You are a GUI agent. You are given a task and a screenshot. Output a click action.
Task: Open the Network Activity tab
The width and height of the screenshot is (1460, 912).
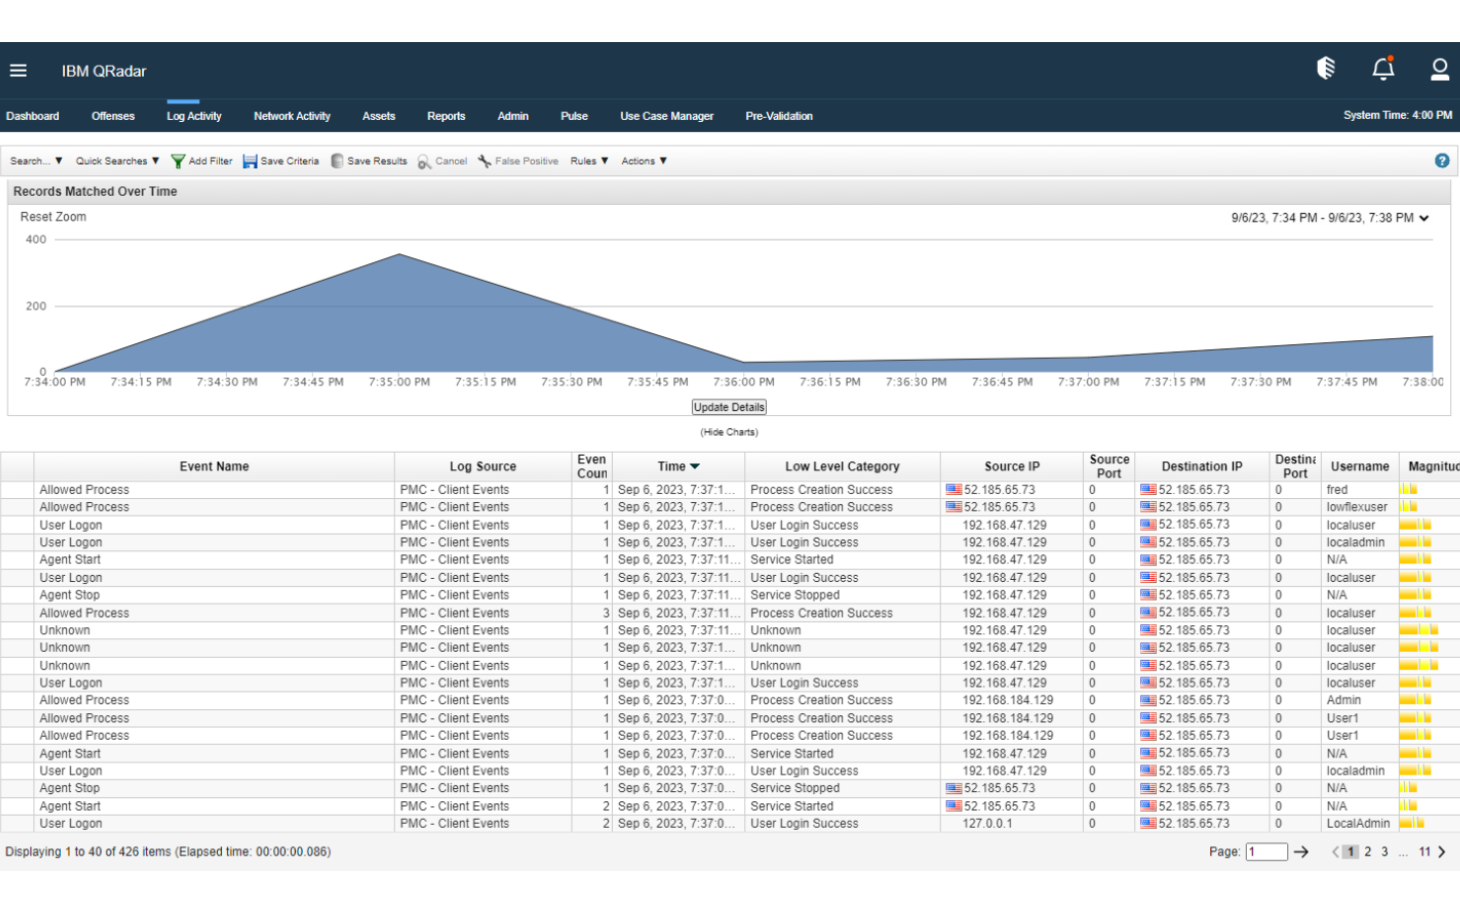pyautogui.click(x=291, y=116)
